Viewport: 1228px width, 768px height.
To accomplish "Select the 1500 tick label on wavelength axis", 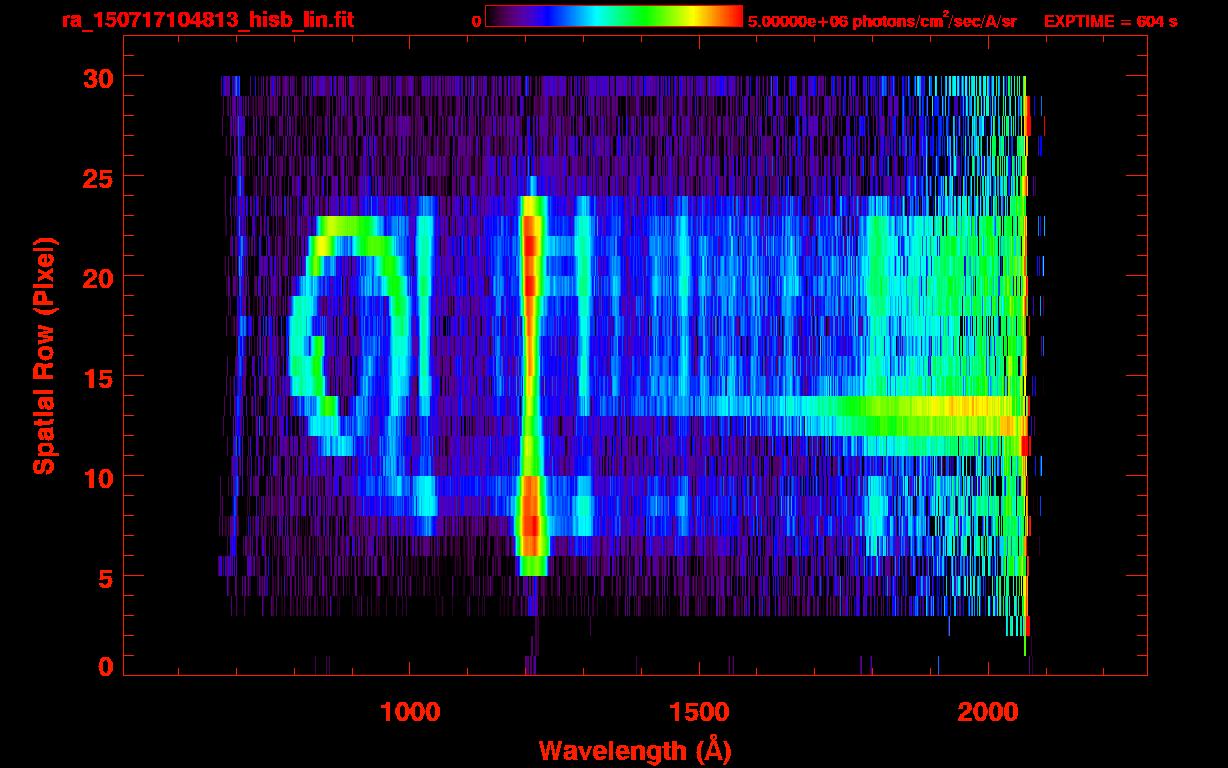I will point(698,712).
